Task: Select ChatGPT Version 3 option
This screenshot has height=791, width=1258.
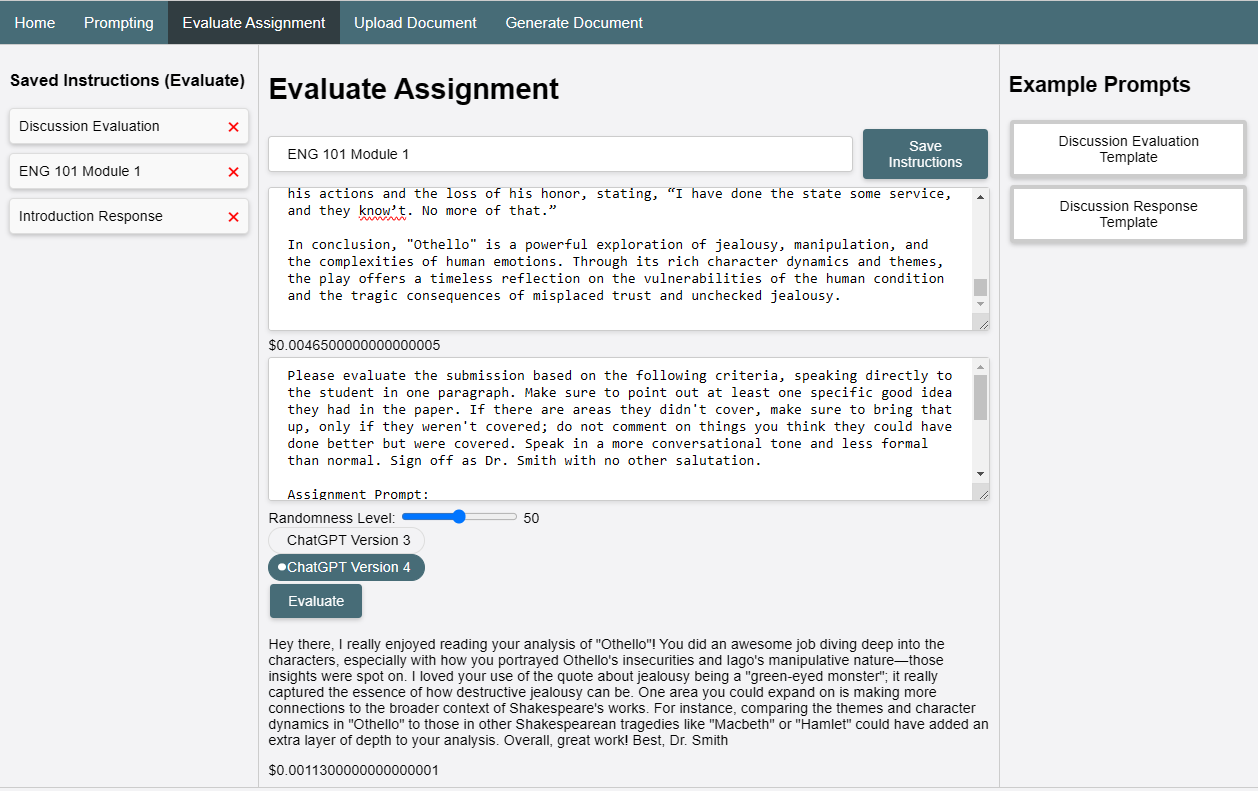Action: [x=347, y=540]
